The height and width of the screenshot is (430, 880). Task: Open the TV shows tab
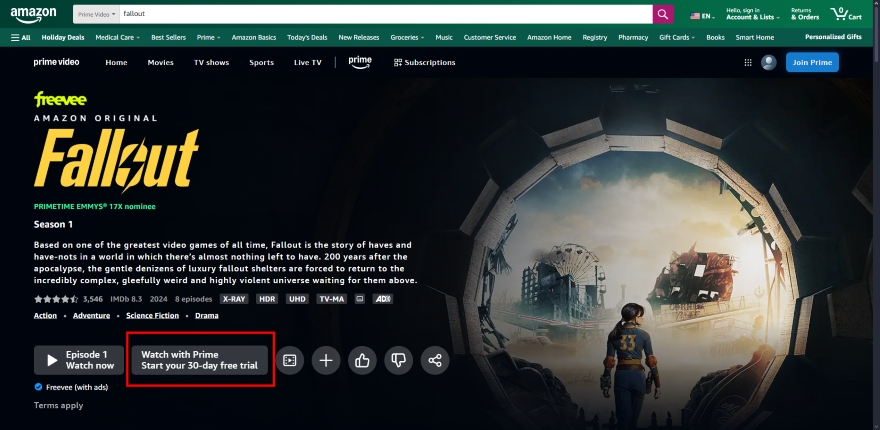[x=212, y=62]
